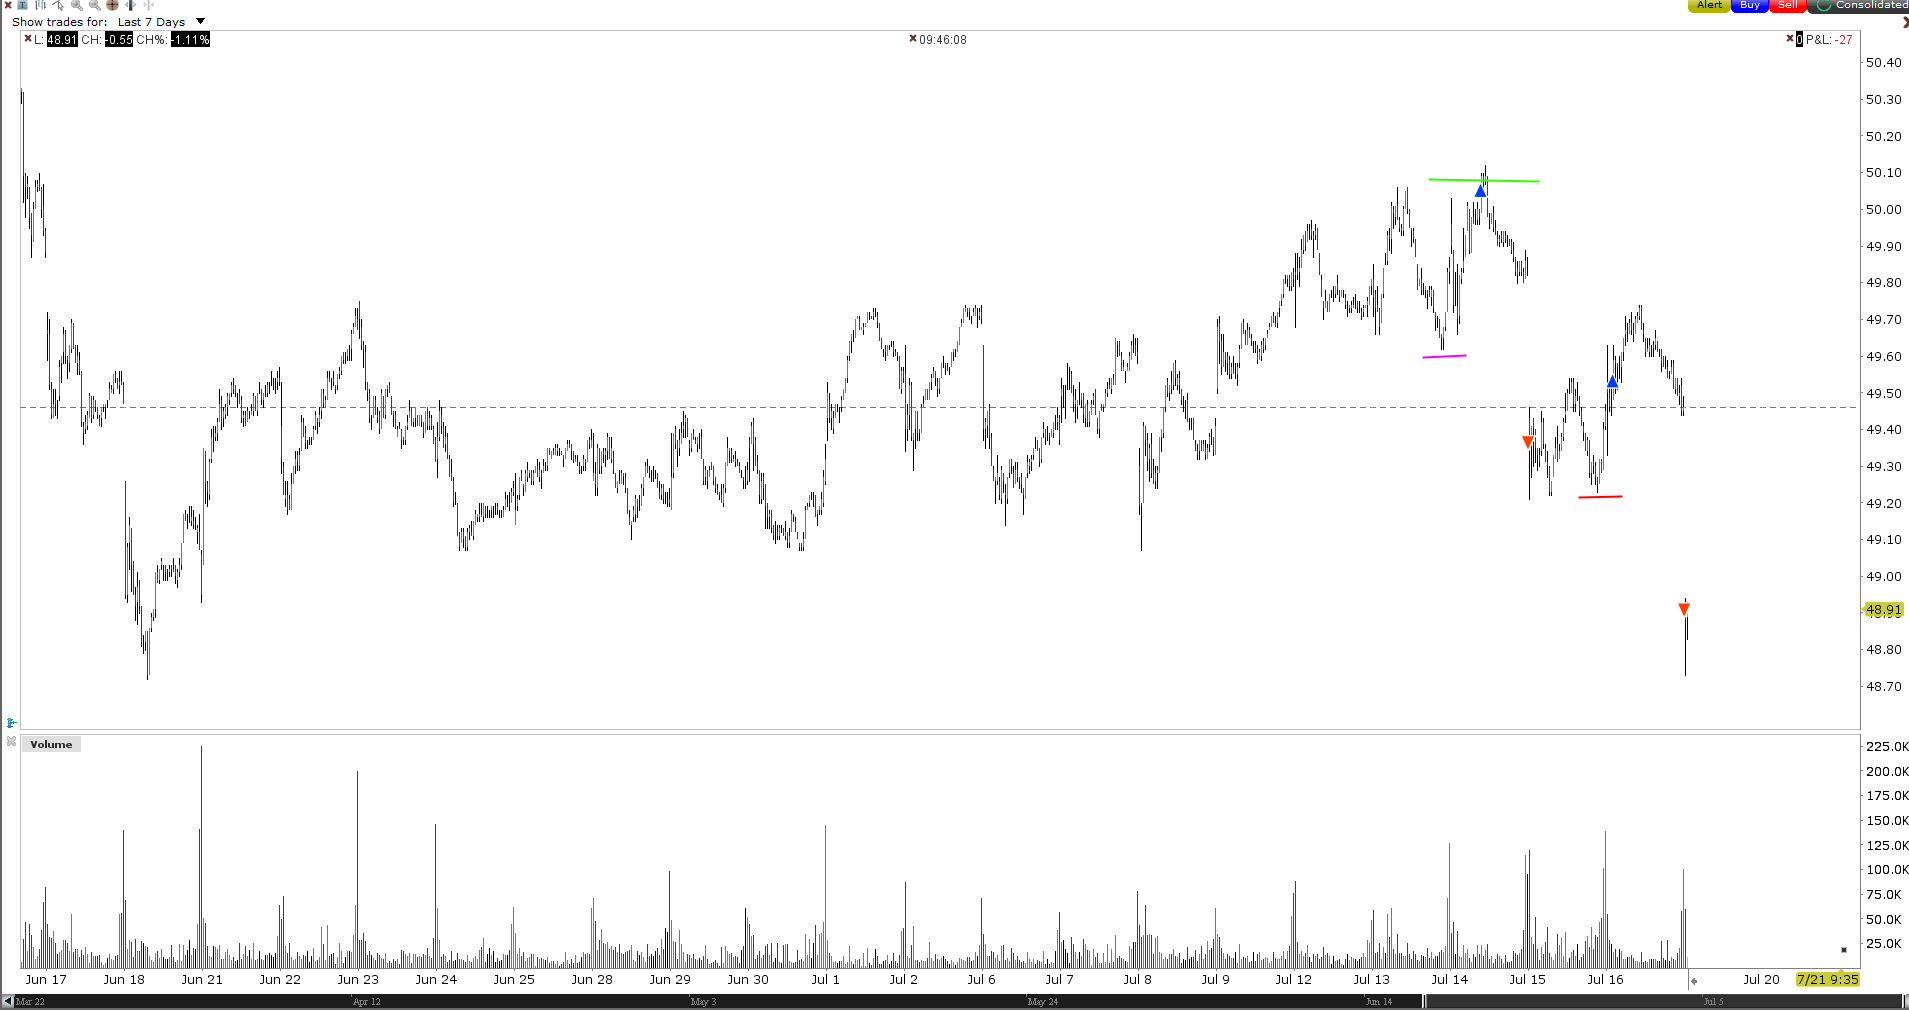Select the green trendline near 50.10
Screen dimensions: 1909x1010
(1484, 180)
